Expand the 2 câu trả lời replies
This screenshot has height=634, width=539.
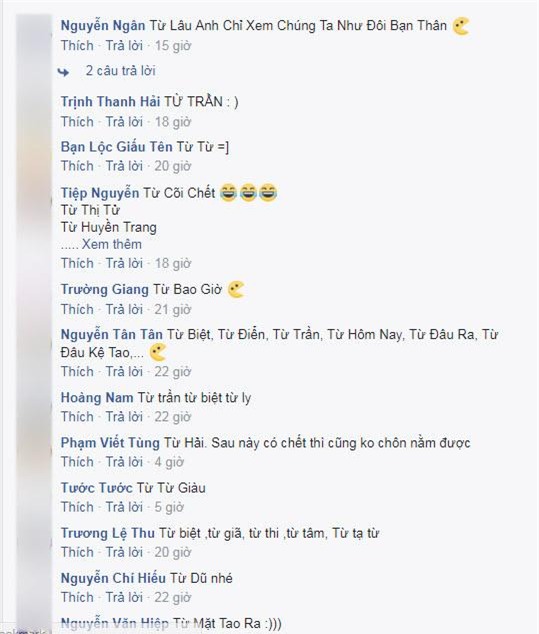coord(120,71)
